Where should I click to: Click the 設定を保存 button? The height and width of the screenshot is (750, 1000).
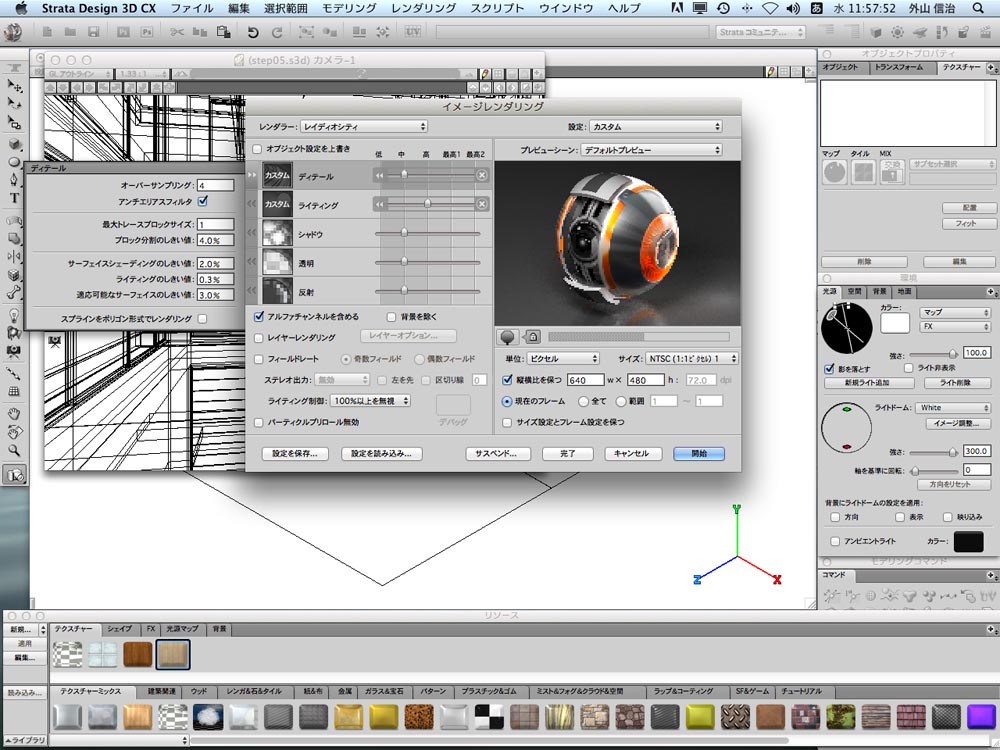point(295,453)
